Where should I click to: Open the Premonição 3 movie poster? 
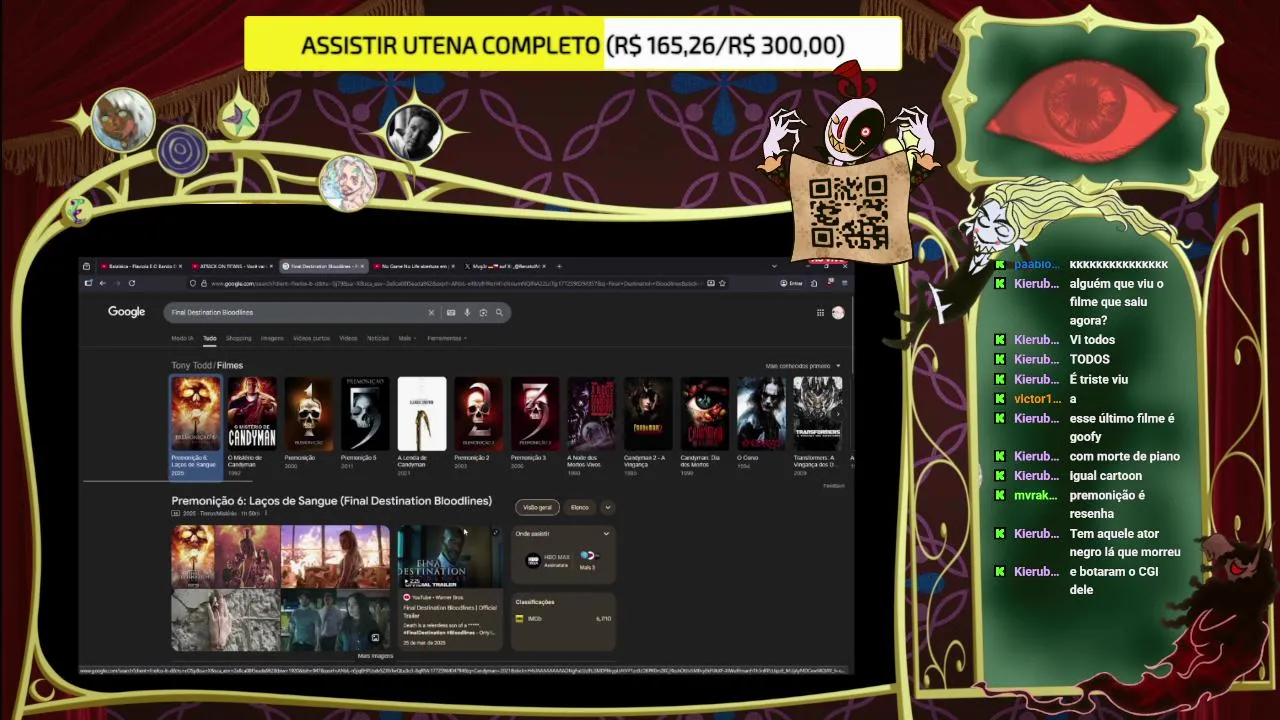click(x=535, y=414)
